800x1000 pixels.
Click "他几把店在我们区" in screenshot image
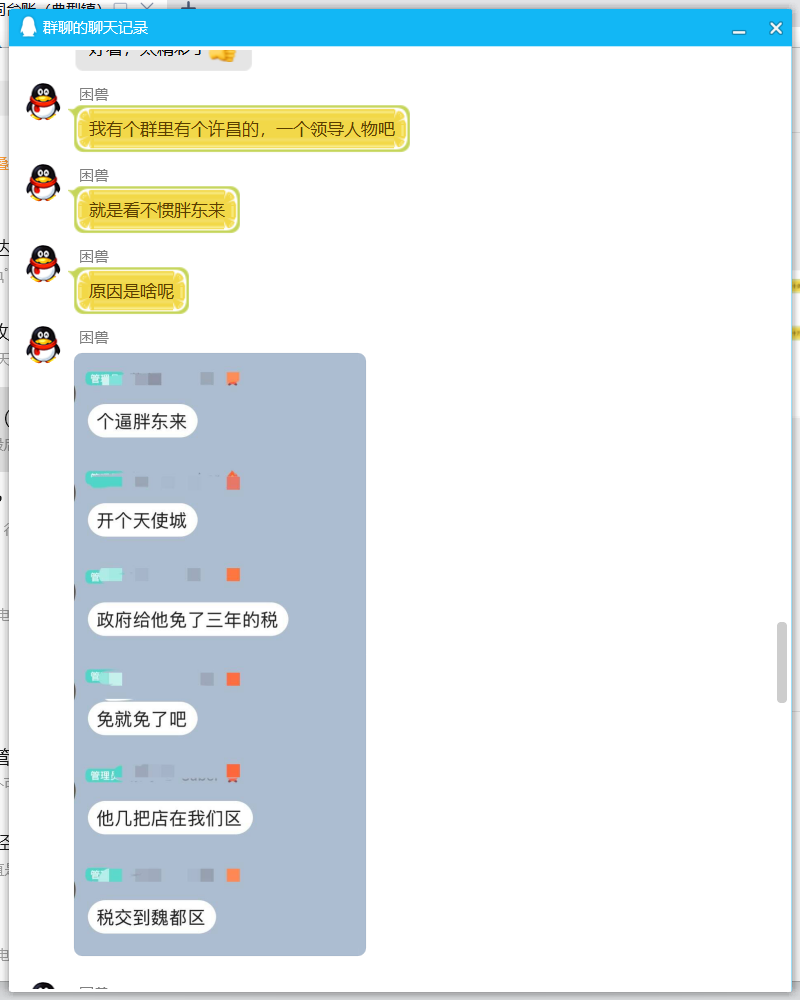pyautogui.click(x=170, y=818)
